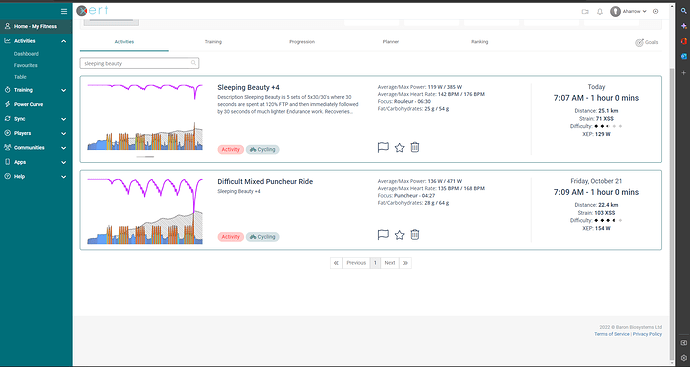Switch to the Progression tab

point(302,42)
